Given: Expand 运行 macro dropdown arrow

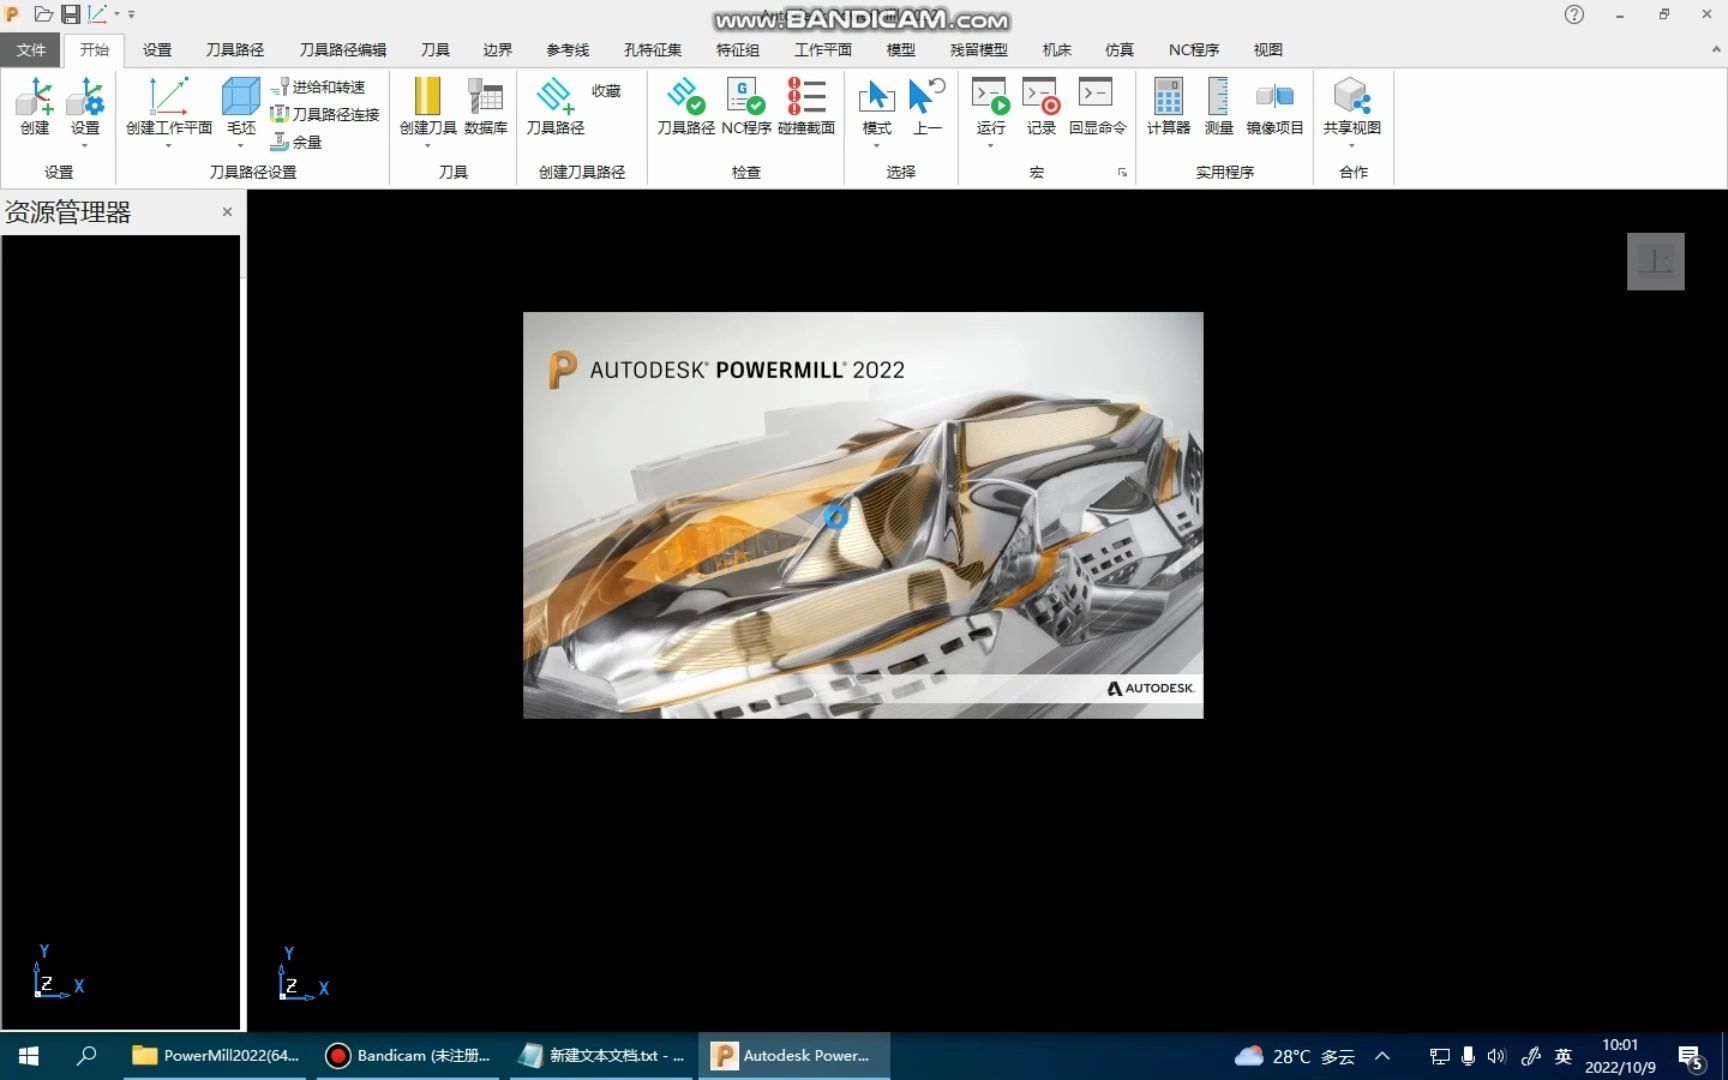Looking at the screenshot, I should coord(990,146).
